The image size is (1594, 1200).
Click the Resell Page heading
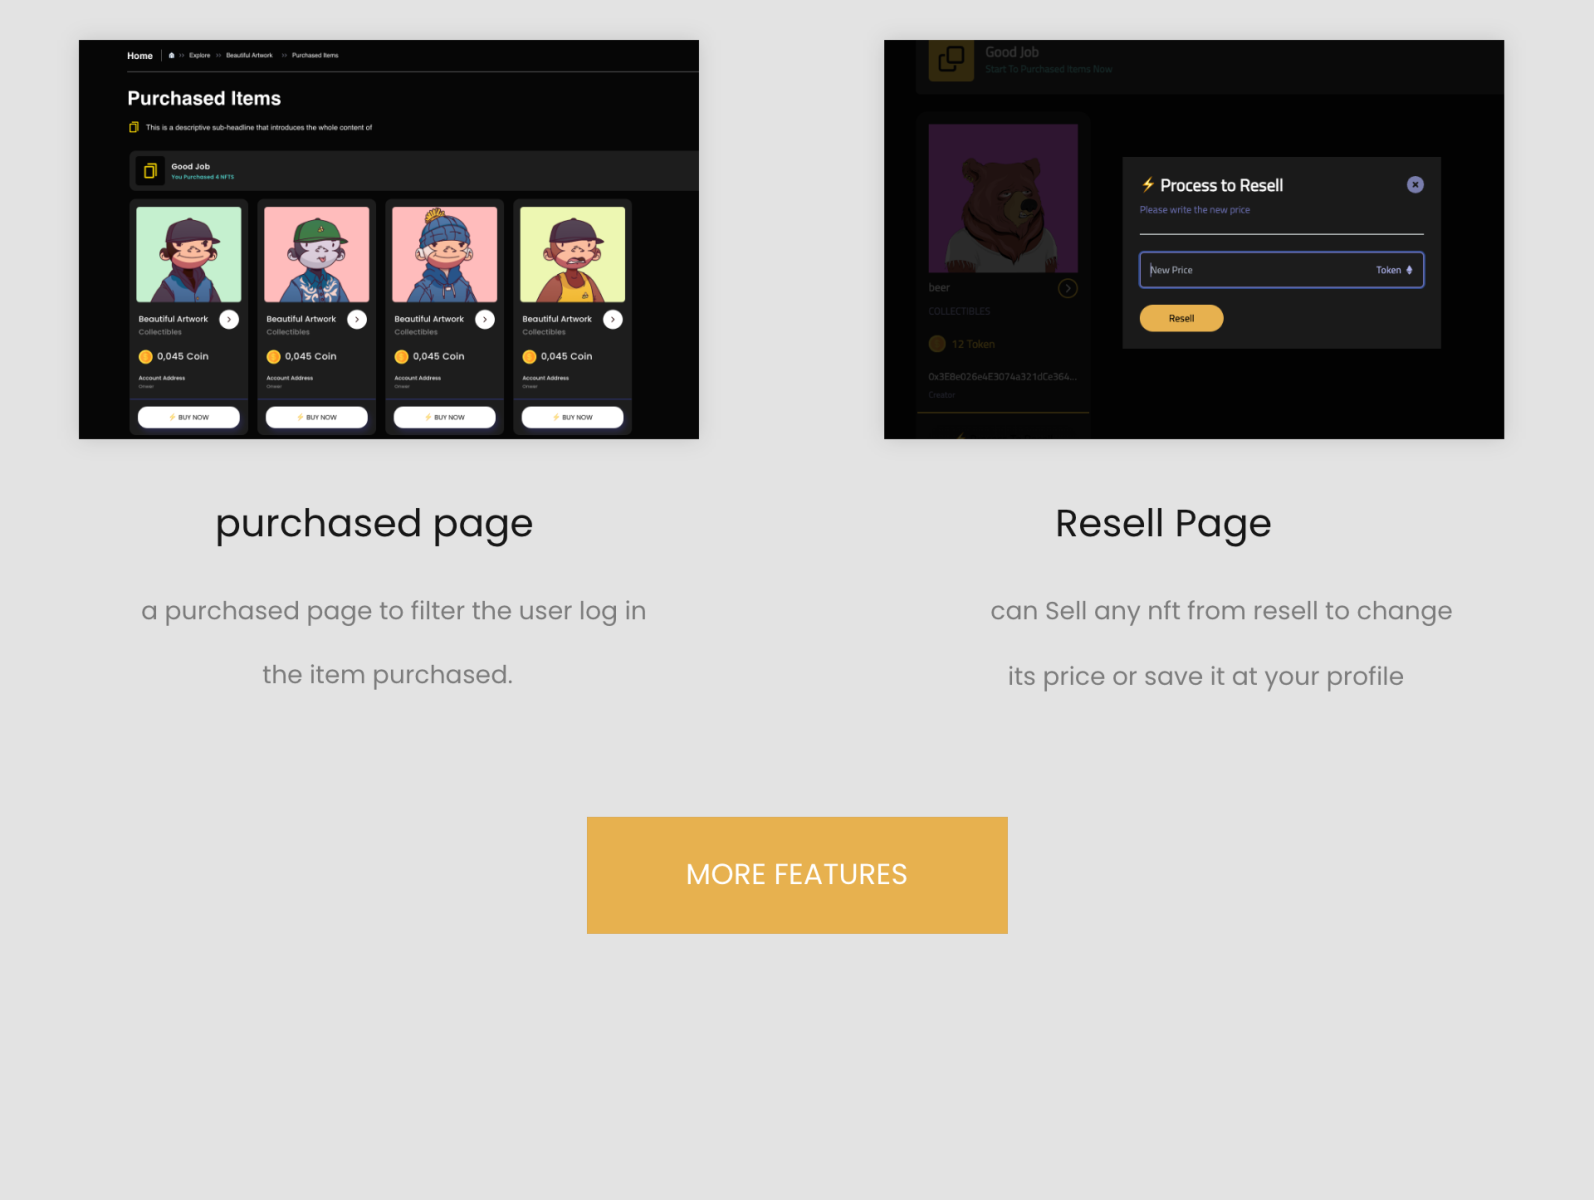[x=1163, y=524]
